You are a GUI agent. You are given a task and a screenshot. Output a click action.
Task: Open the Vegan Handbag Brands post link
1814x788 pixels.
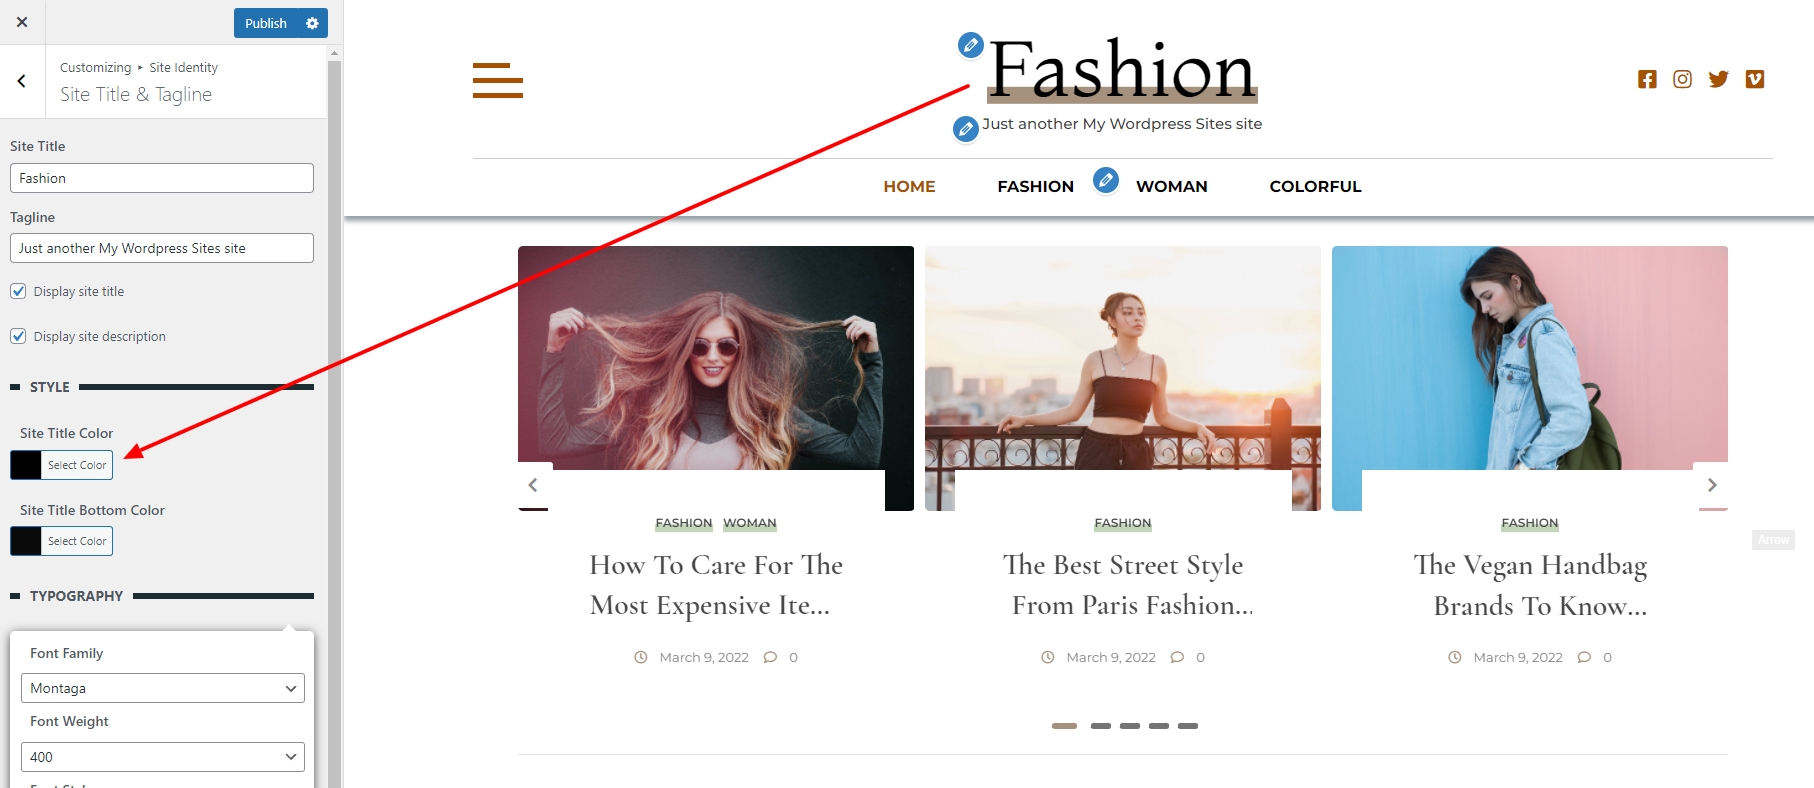tap(1529, 585)
